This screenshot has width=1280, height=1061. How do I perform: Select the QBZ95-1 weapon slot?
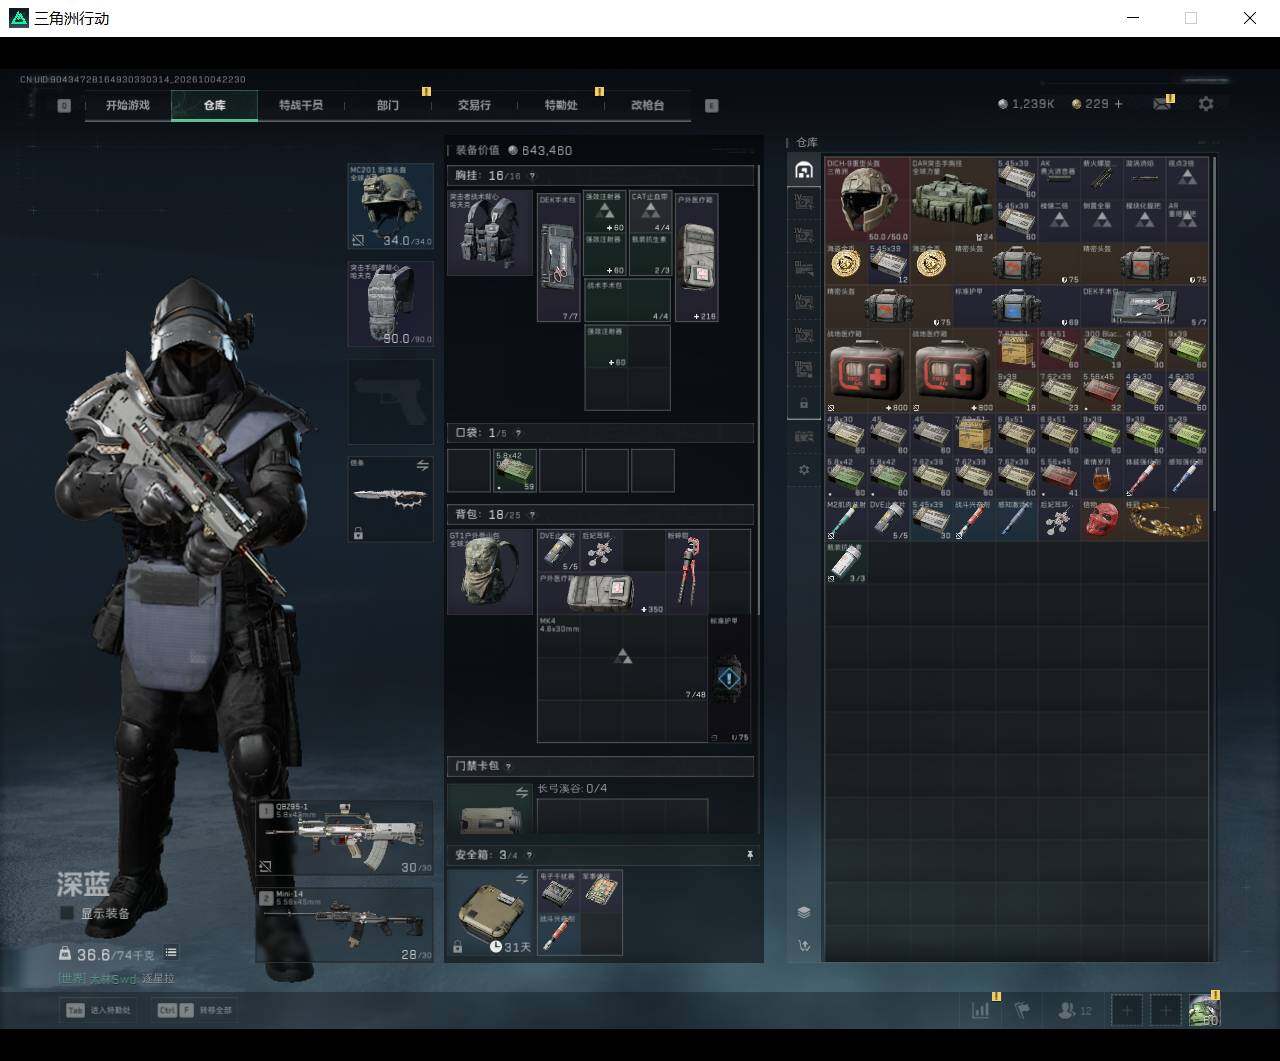345,838
